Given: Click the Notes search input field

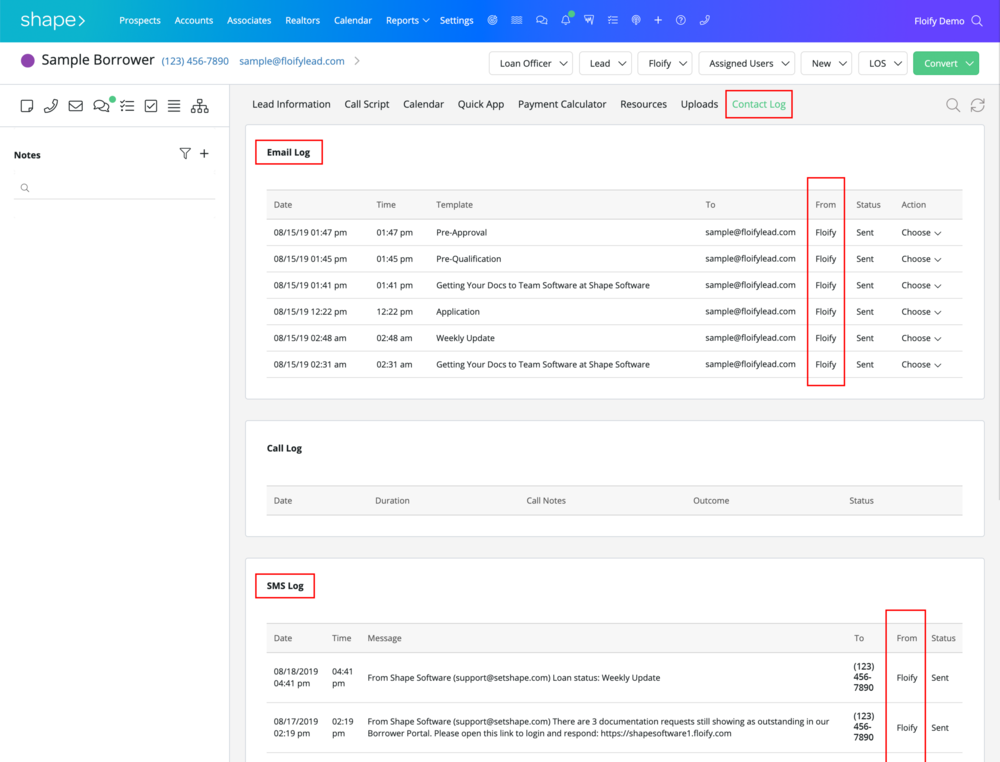Looking at the screenshot, I should [x=114, y=187].
